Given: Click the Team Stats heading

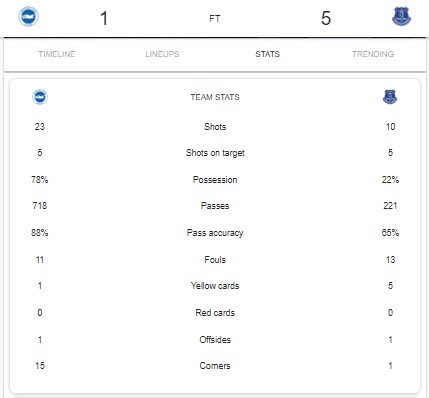Looking at the screenshot, I should click(215, 97).
